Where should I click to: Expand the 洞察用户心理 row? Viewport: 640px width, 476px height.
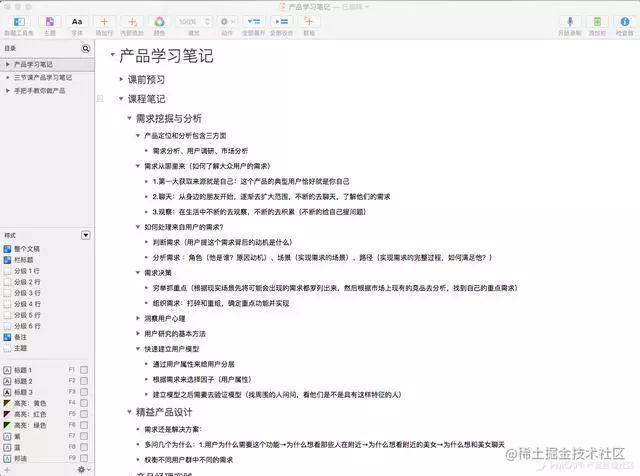(x=138, y=318)
